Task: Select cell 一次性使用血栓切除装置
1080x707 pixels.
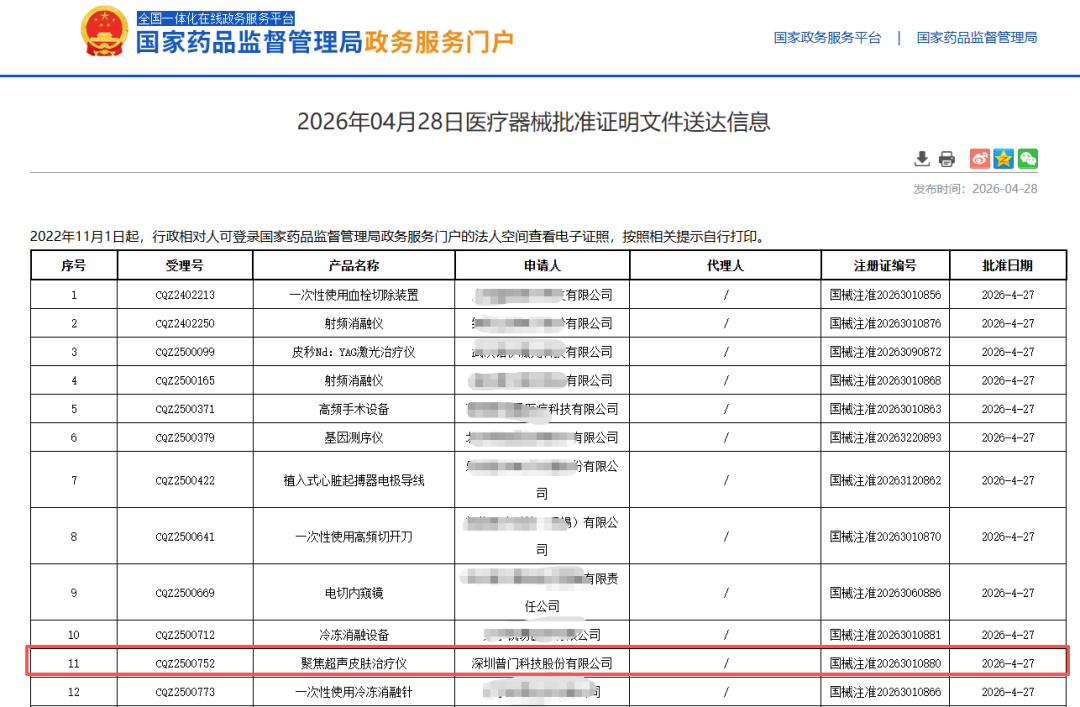Action: click(x=354, y=295)
